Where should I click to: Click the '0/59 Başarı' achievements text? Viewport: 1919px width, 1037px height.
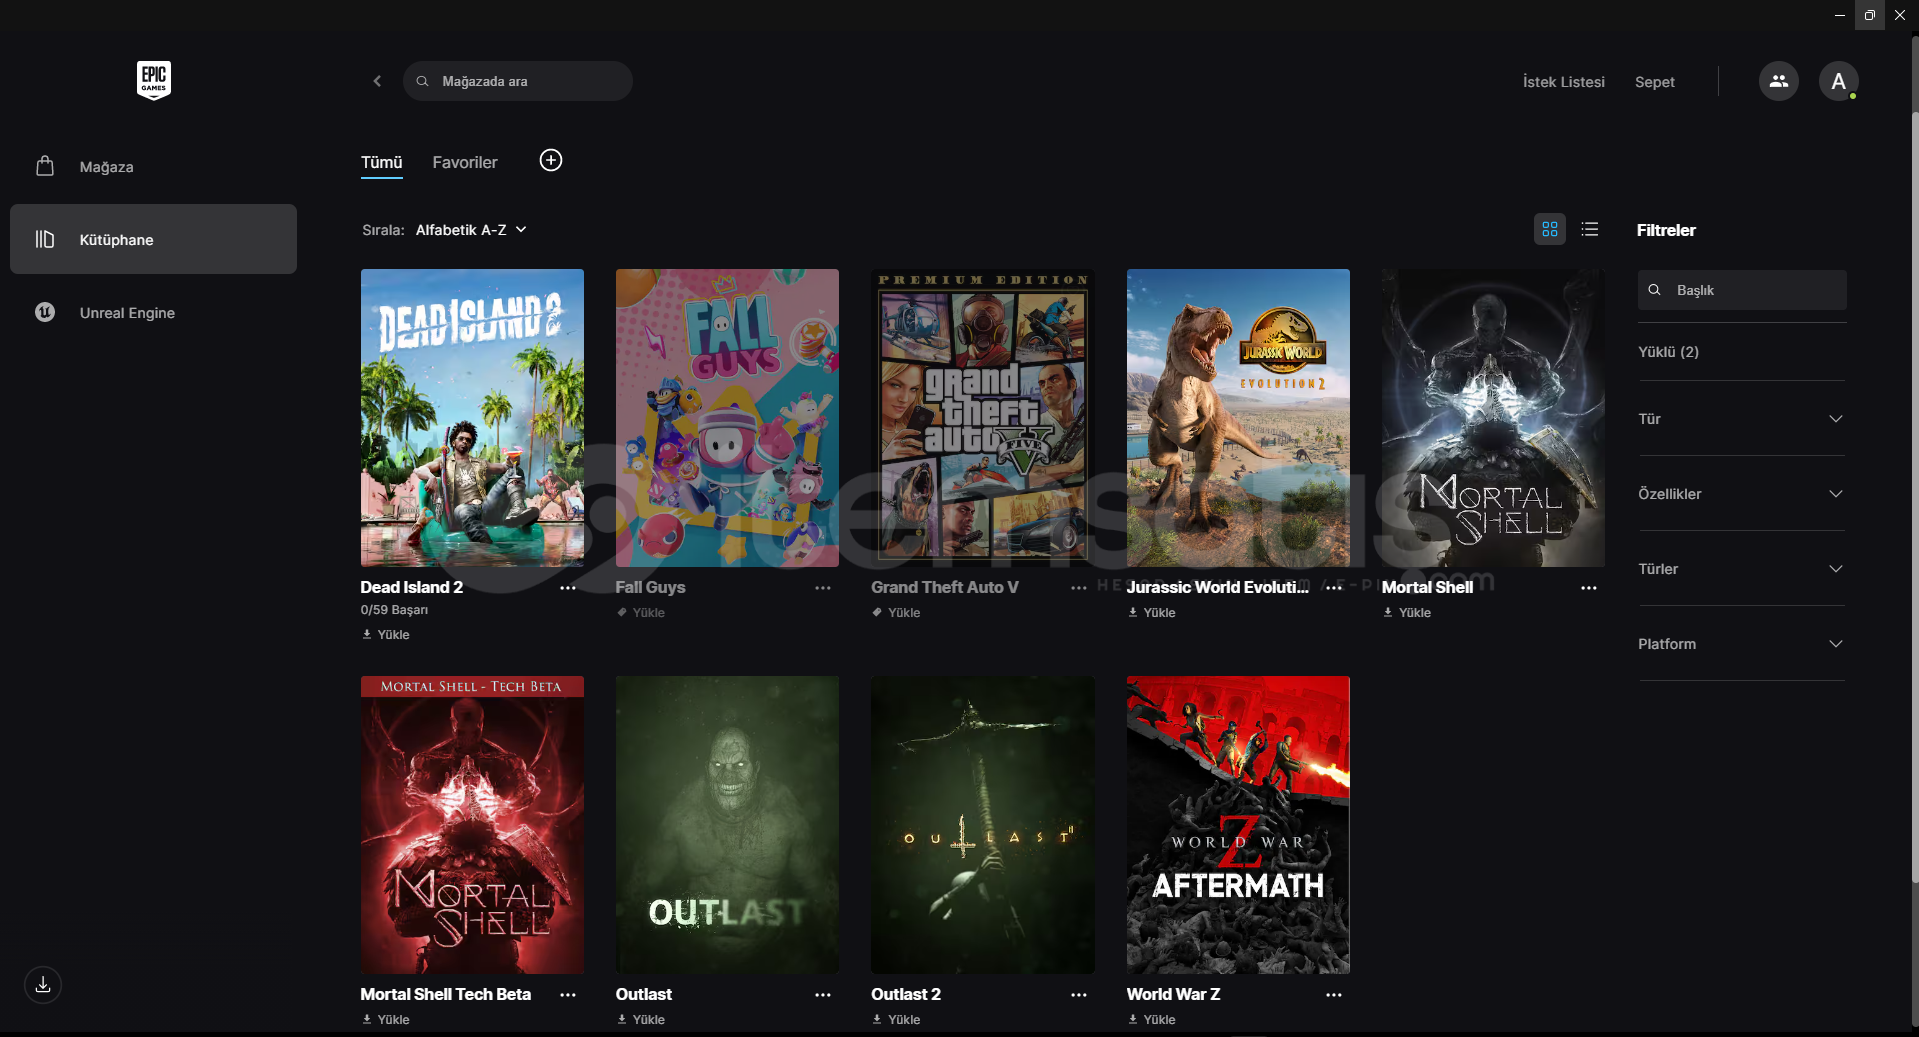pyautogui.click(x=394, y=610)
